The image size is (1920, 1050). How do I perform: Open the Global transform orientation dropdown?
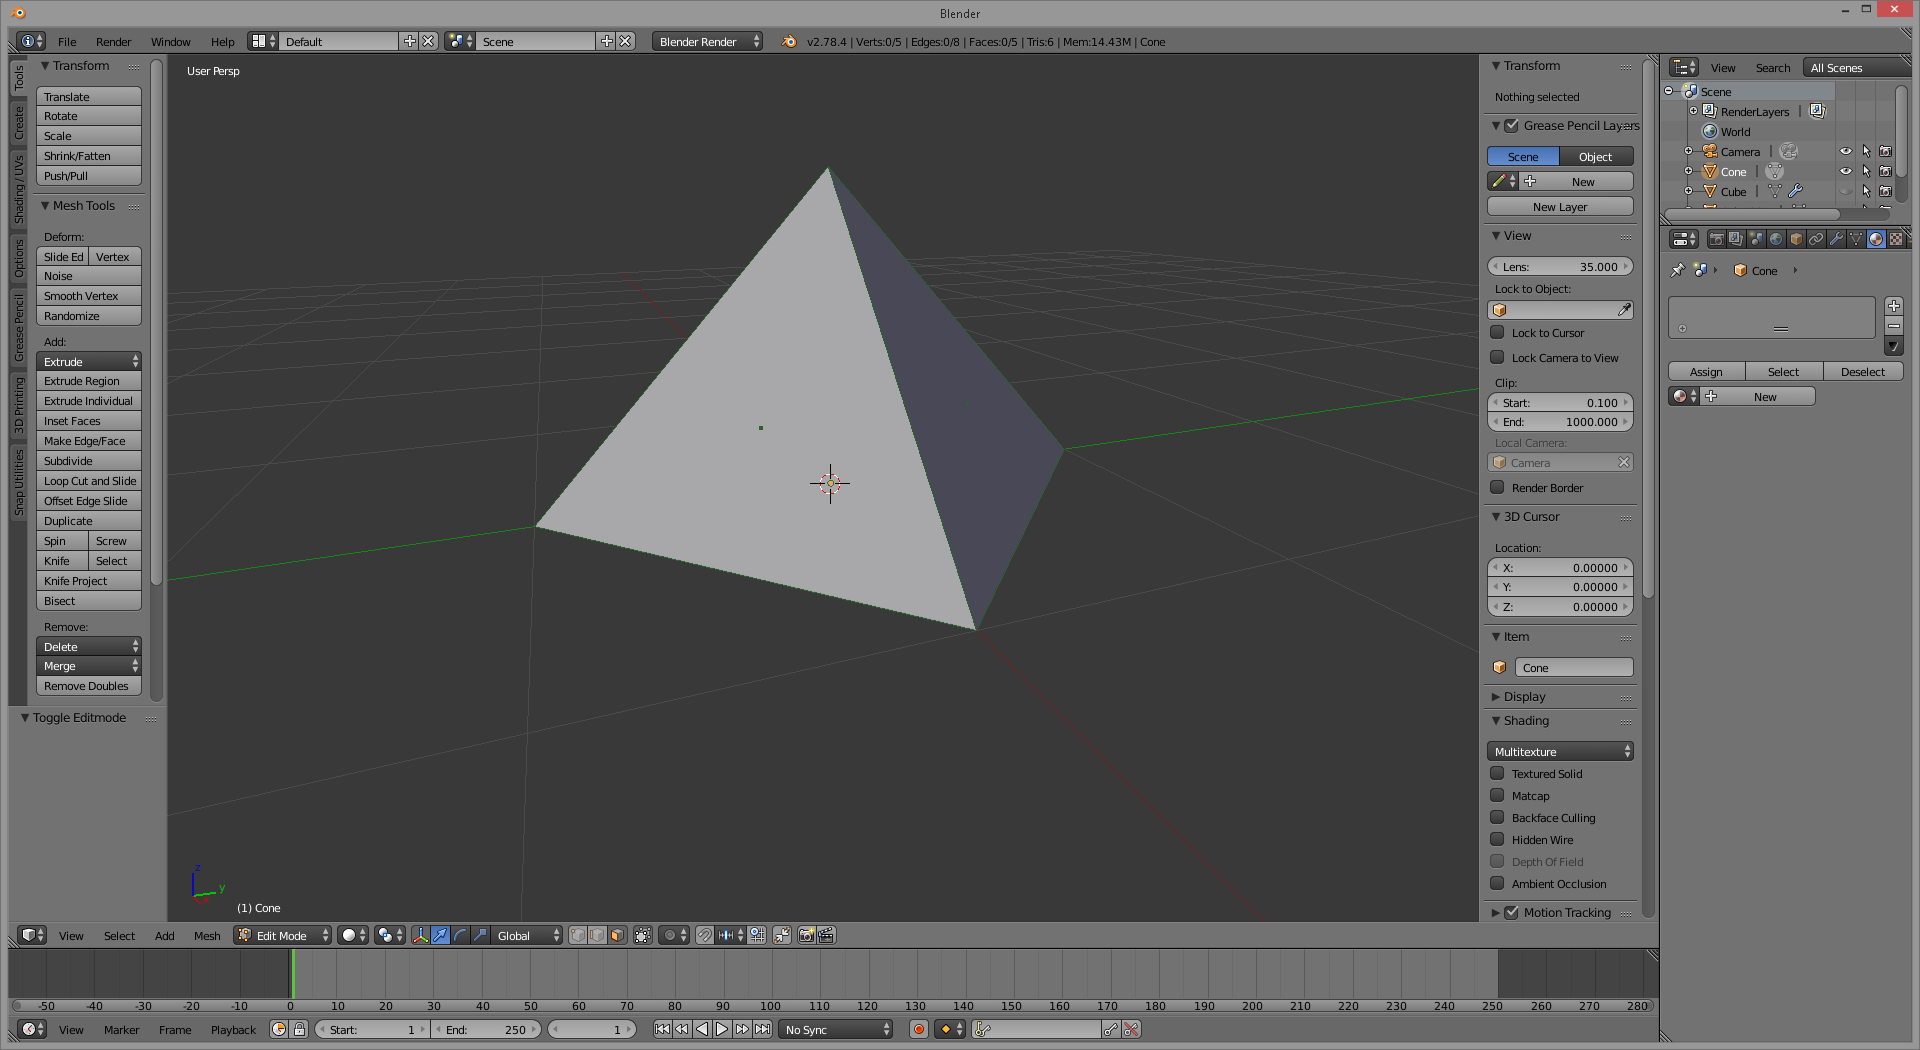tap(526, 936)
